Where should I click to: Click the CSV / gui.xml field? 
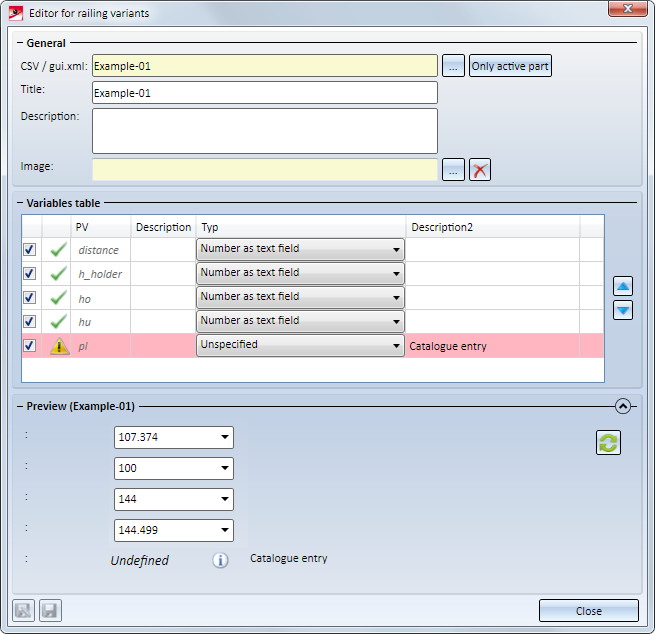(x=265, y=66)
